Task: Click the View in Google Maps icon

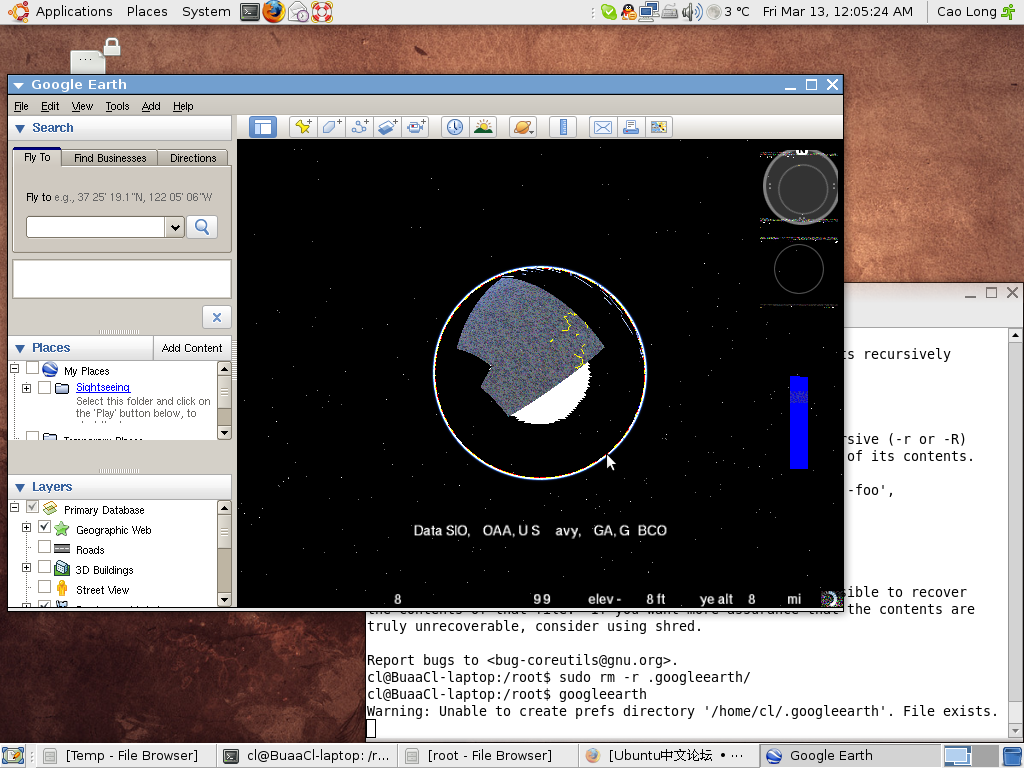Action: (658, 127)
